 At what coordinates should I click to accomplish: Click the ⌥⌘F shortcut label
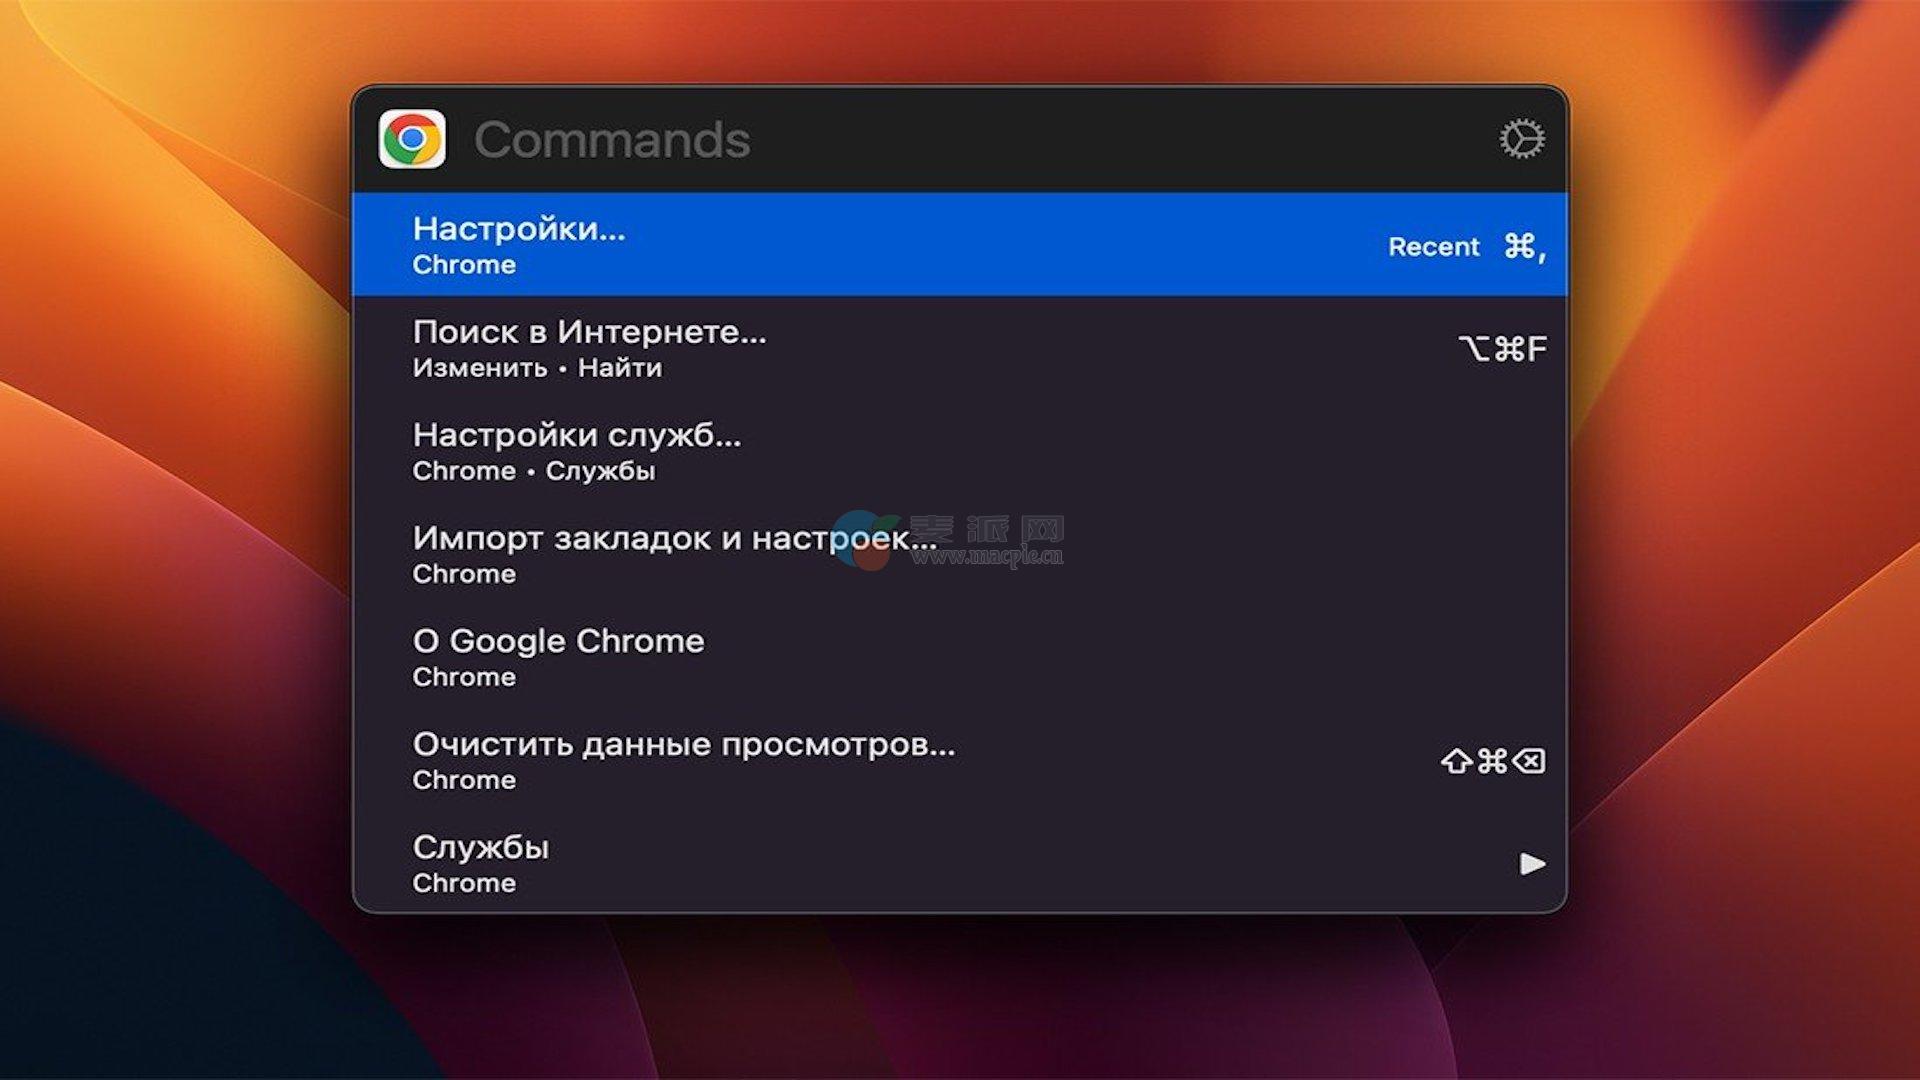(x=1502, y=348)
